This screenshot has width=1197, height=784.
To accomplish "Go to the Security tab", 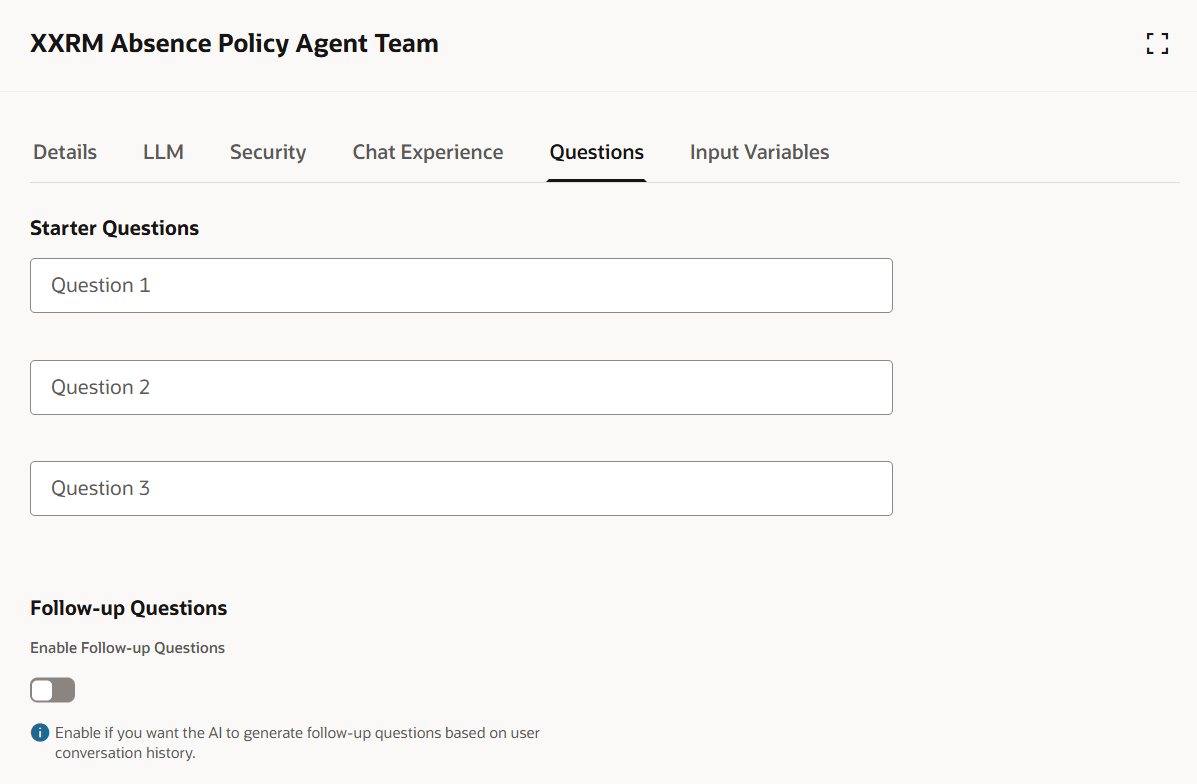I will [x=268, y=152].
